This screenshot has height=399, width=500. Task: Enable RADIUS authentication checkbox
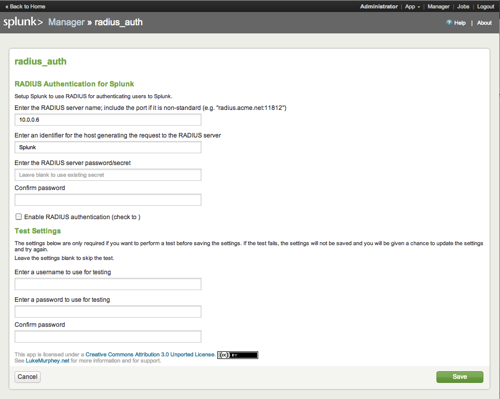[x=18, y=217]
